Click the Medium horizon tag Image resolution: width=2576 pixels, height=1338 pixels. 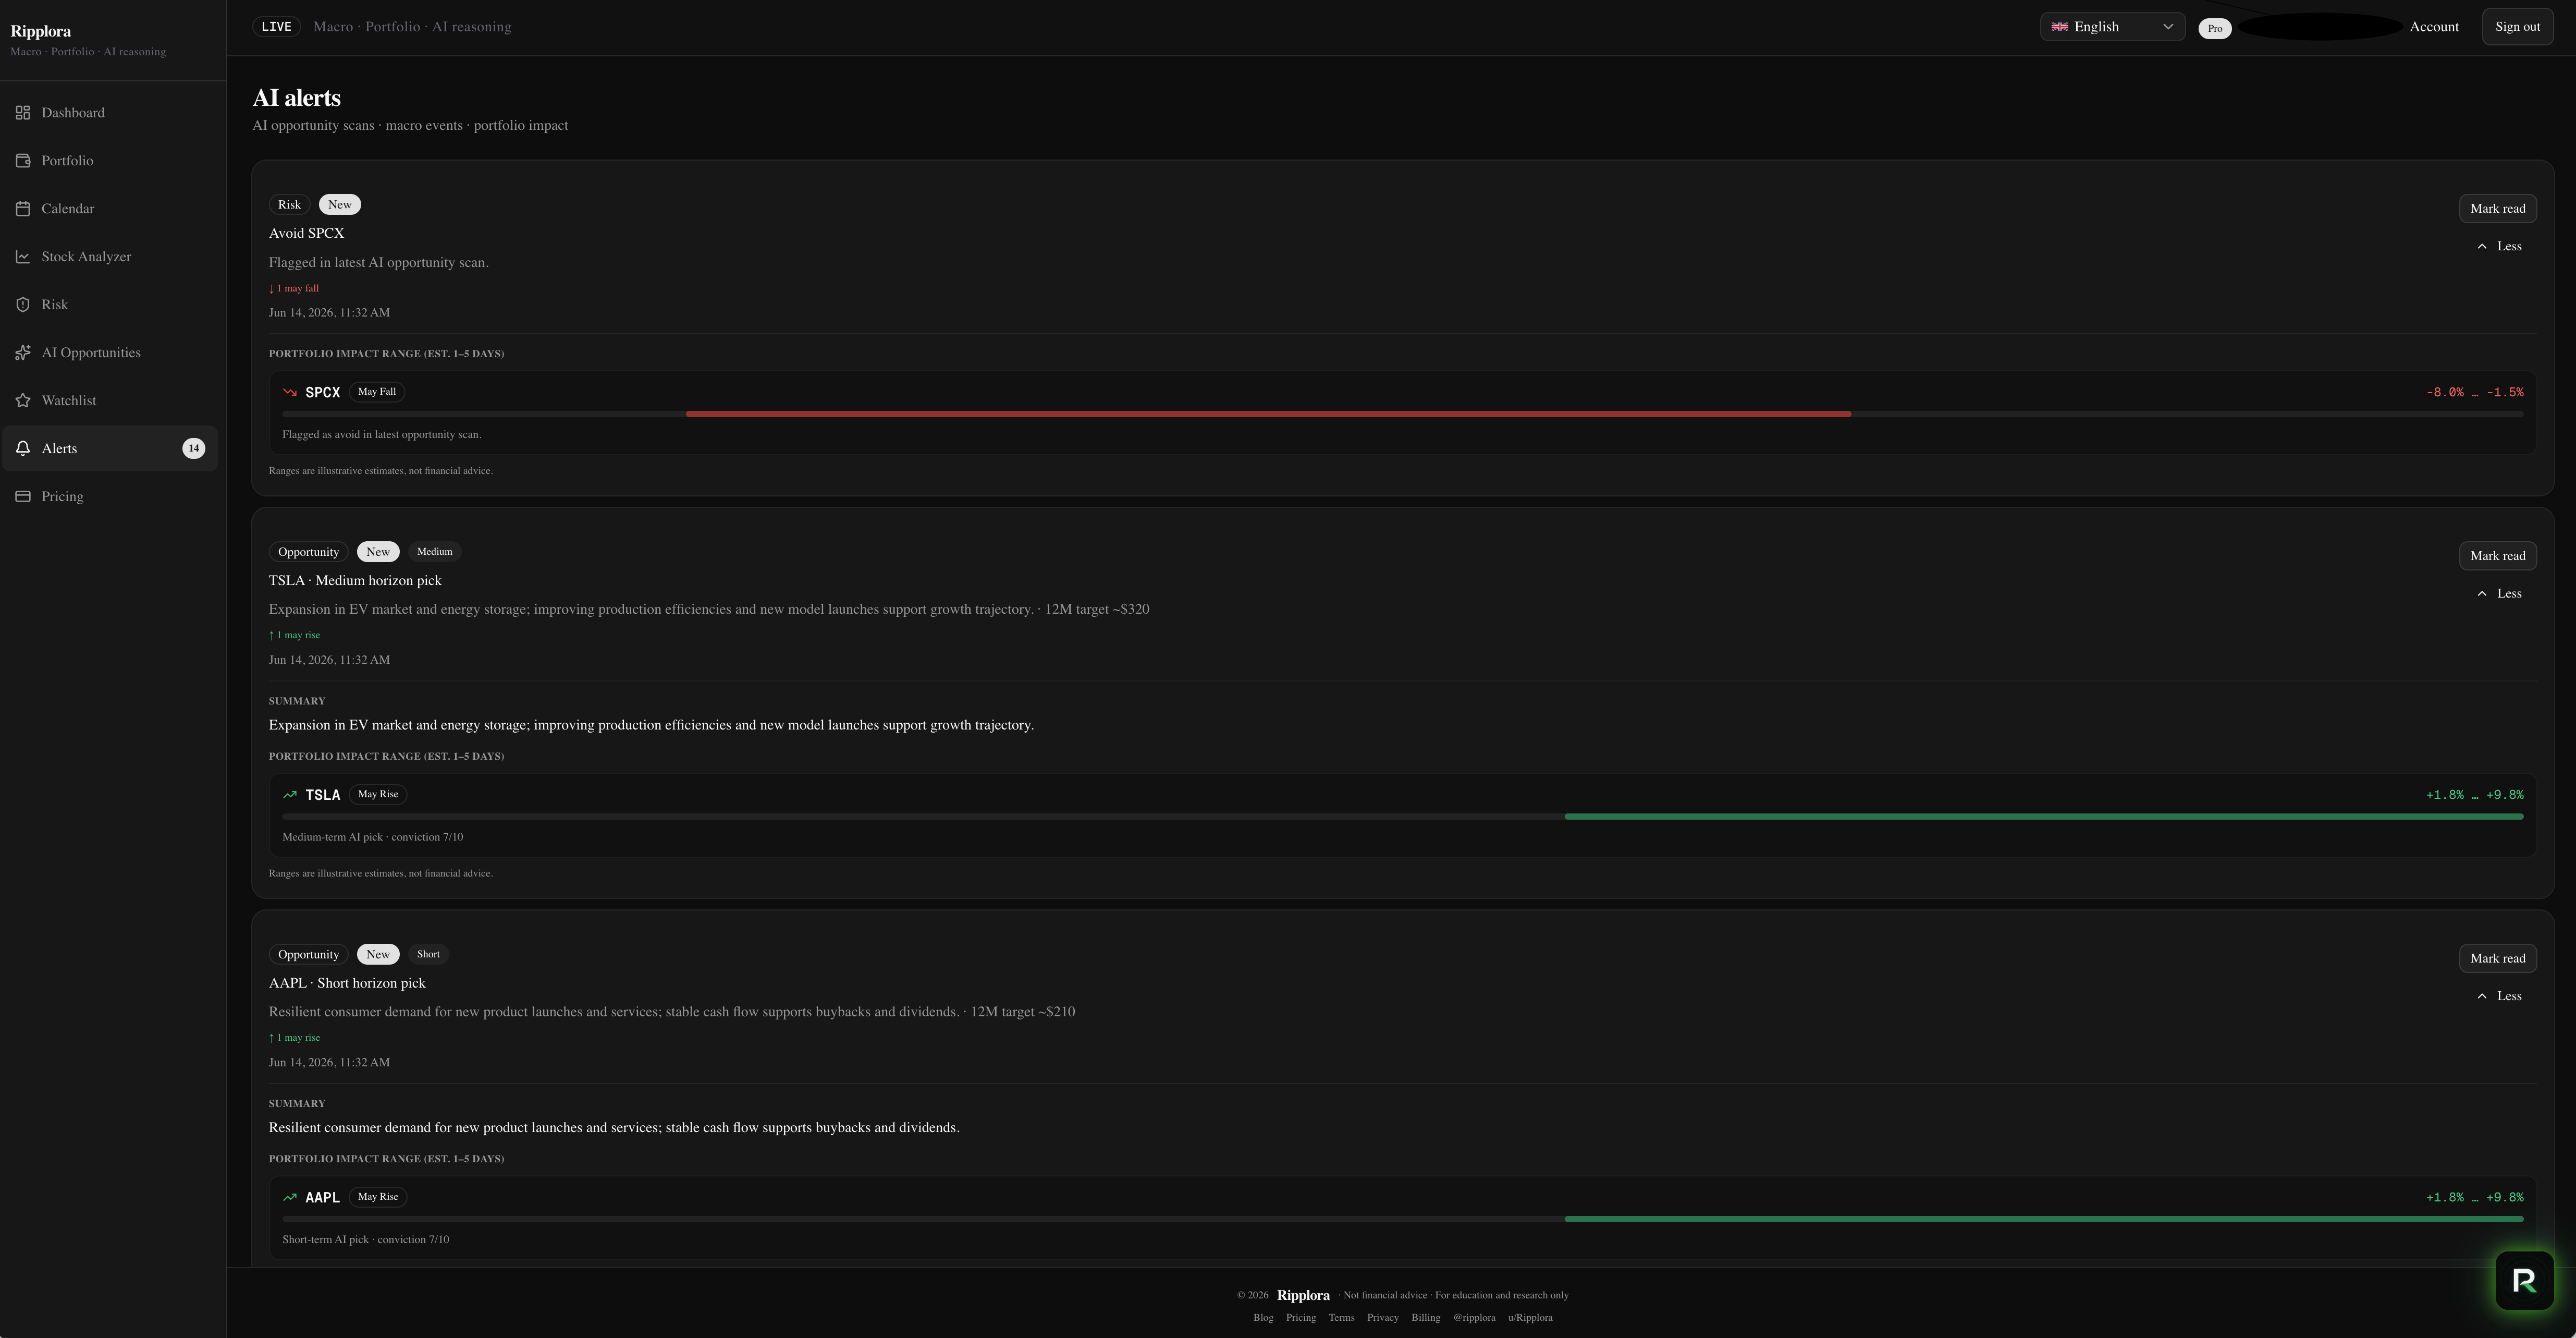point(434,552)
